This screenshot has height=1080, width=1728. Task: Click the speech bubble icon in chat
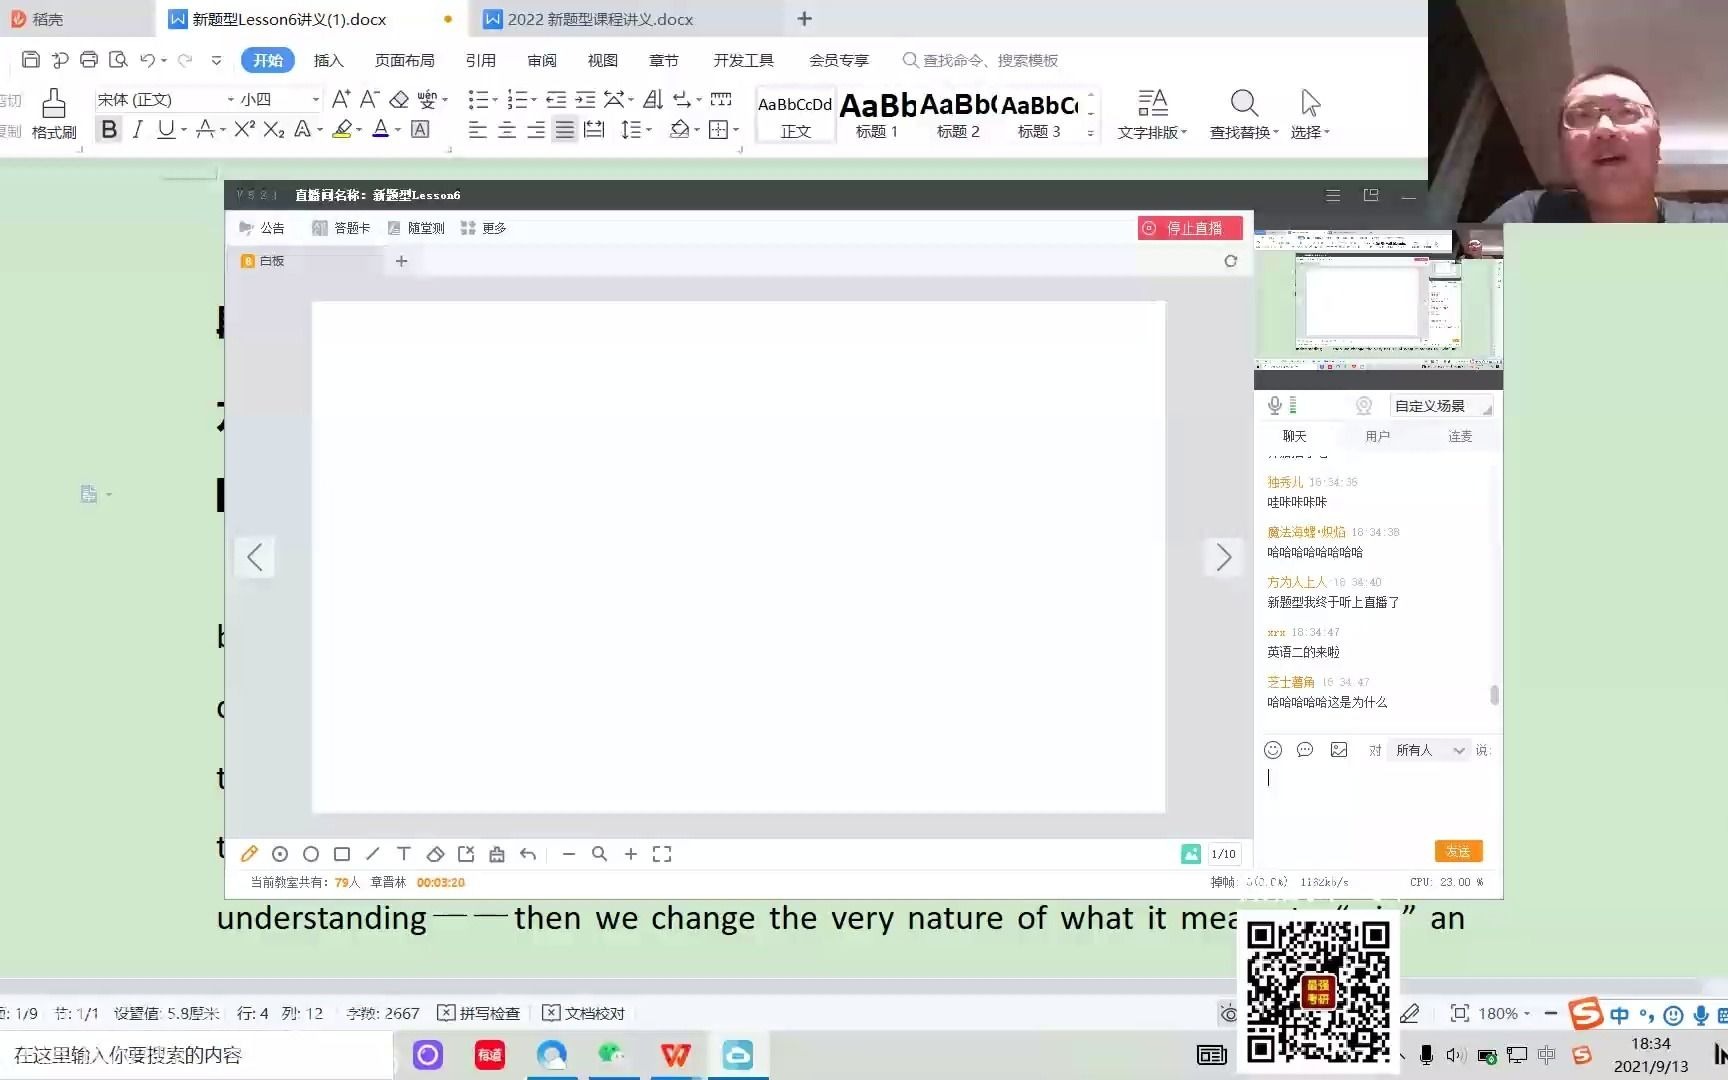coord(1305,750)
